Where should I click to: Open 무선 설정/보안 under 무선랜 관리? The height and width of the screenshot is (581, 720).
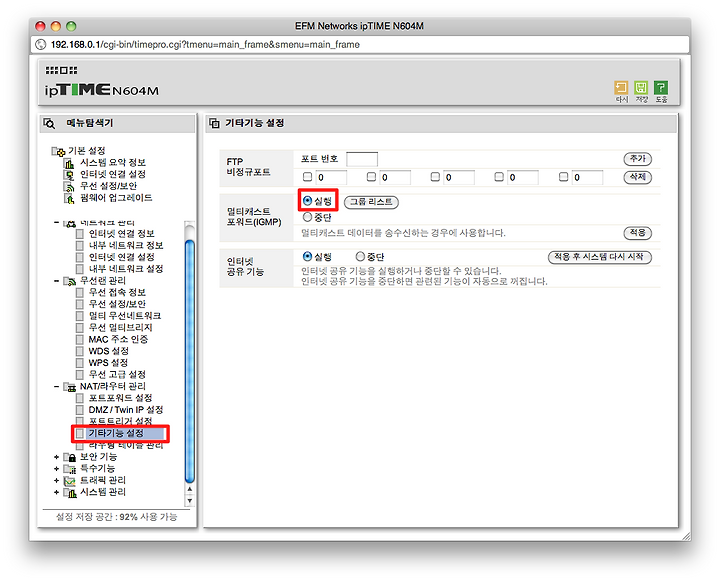[117, 304]
